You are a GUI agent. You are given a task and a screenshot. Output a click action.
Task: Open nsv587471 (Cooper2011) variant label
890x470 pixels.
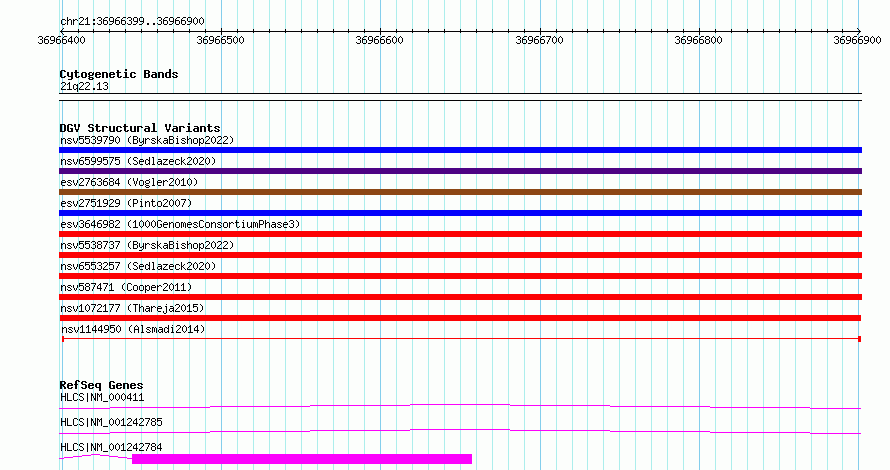126,287
